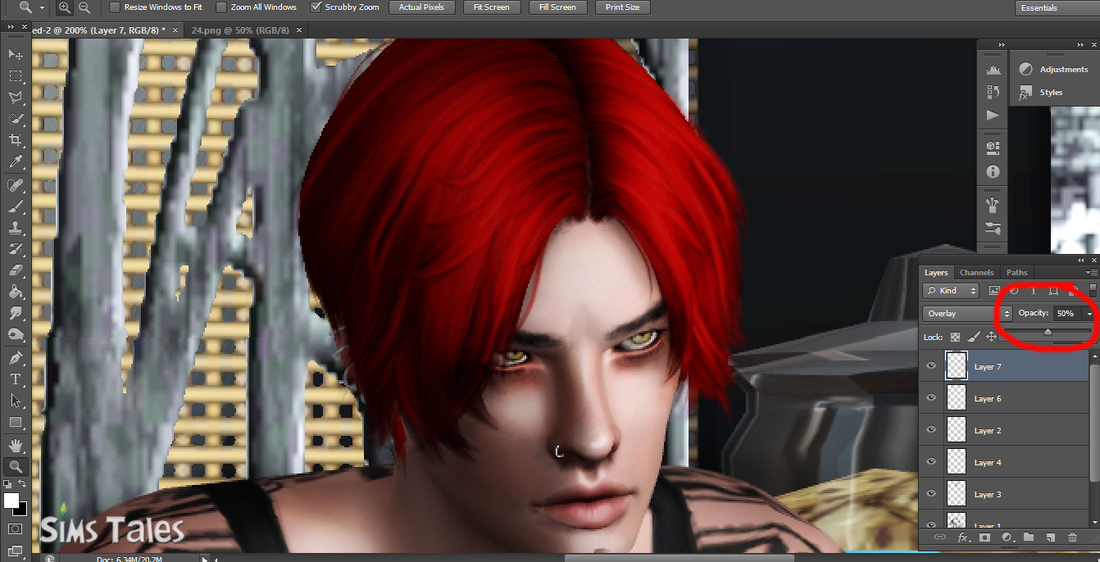Image resolution: width=1100 pixels, height=562 pixels.
Task: Switch to the Paths tab
Action: click(1017, 272)
